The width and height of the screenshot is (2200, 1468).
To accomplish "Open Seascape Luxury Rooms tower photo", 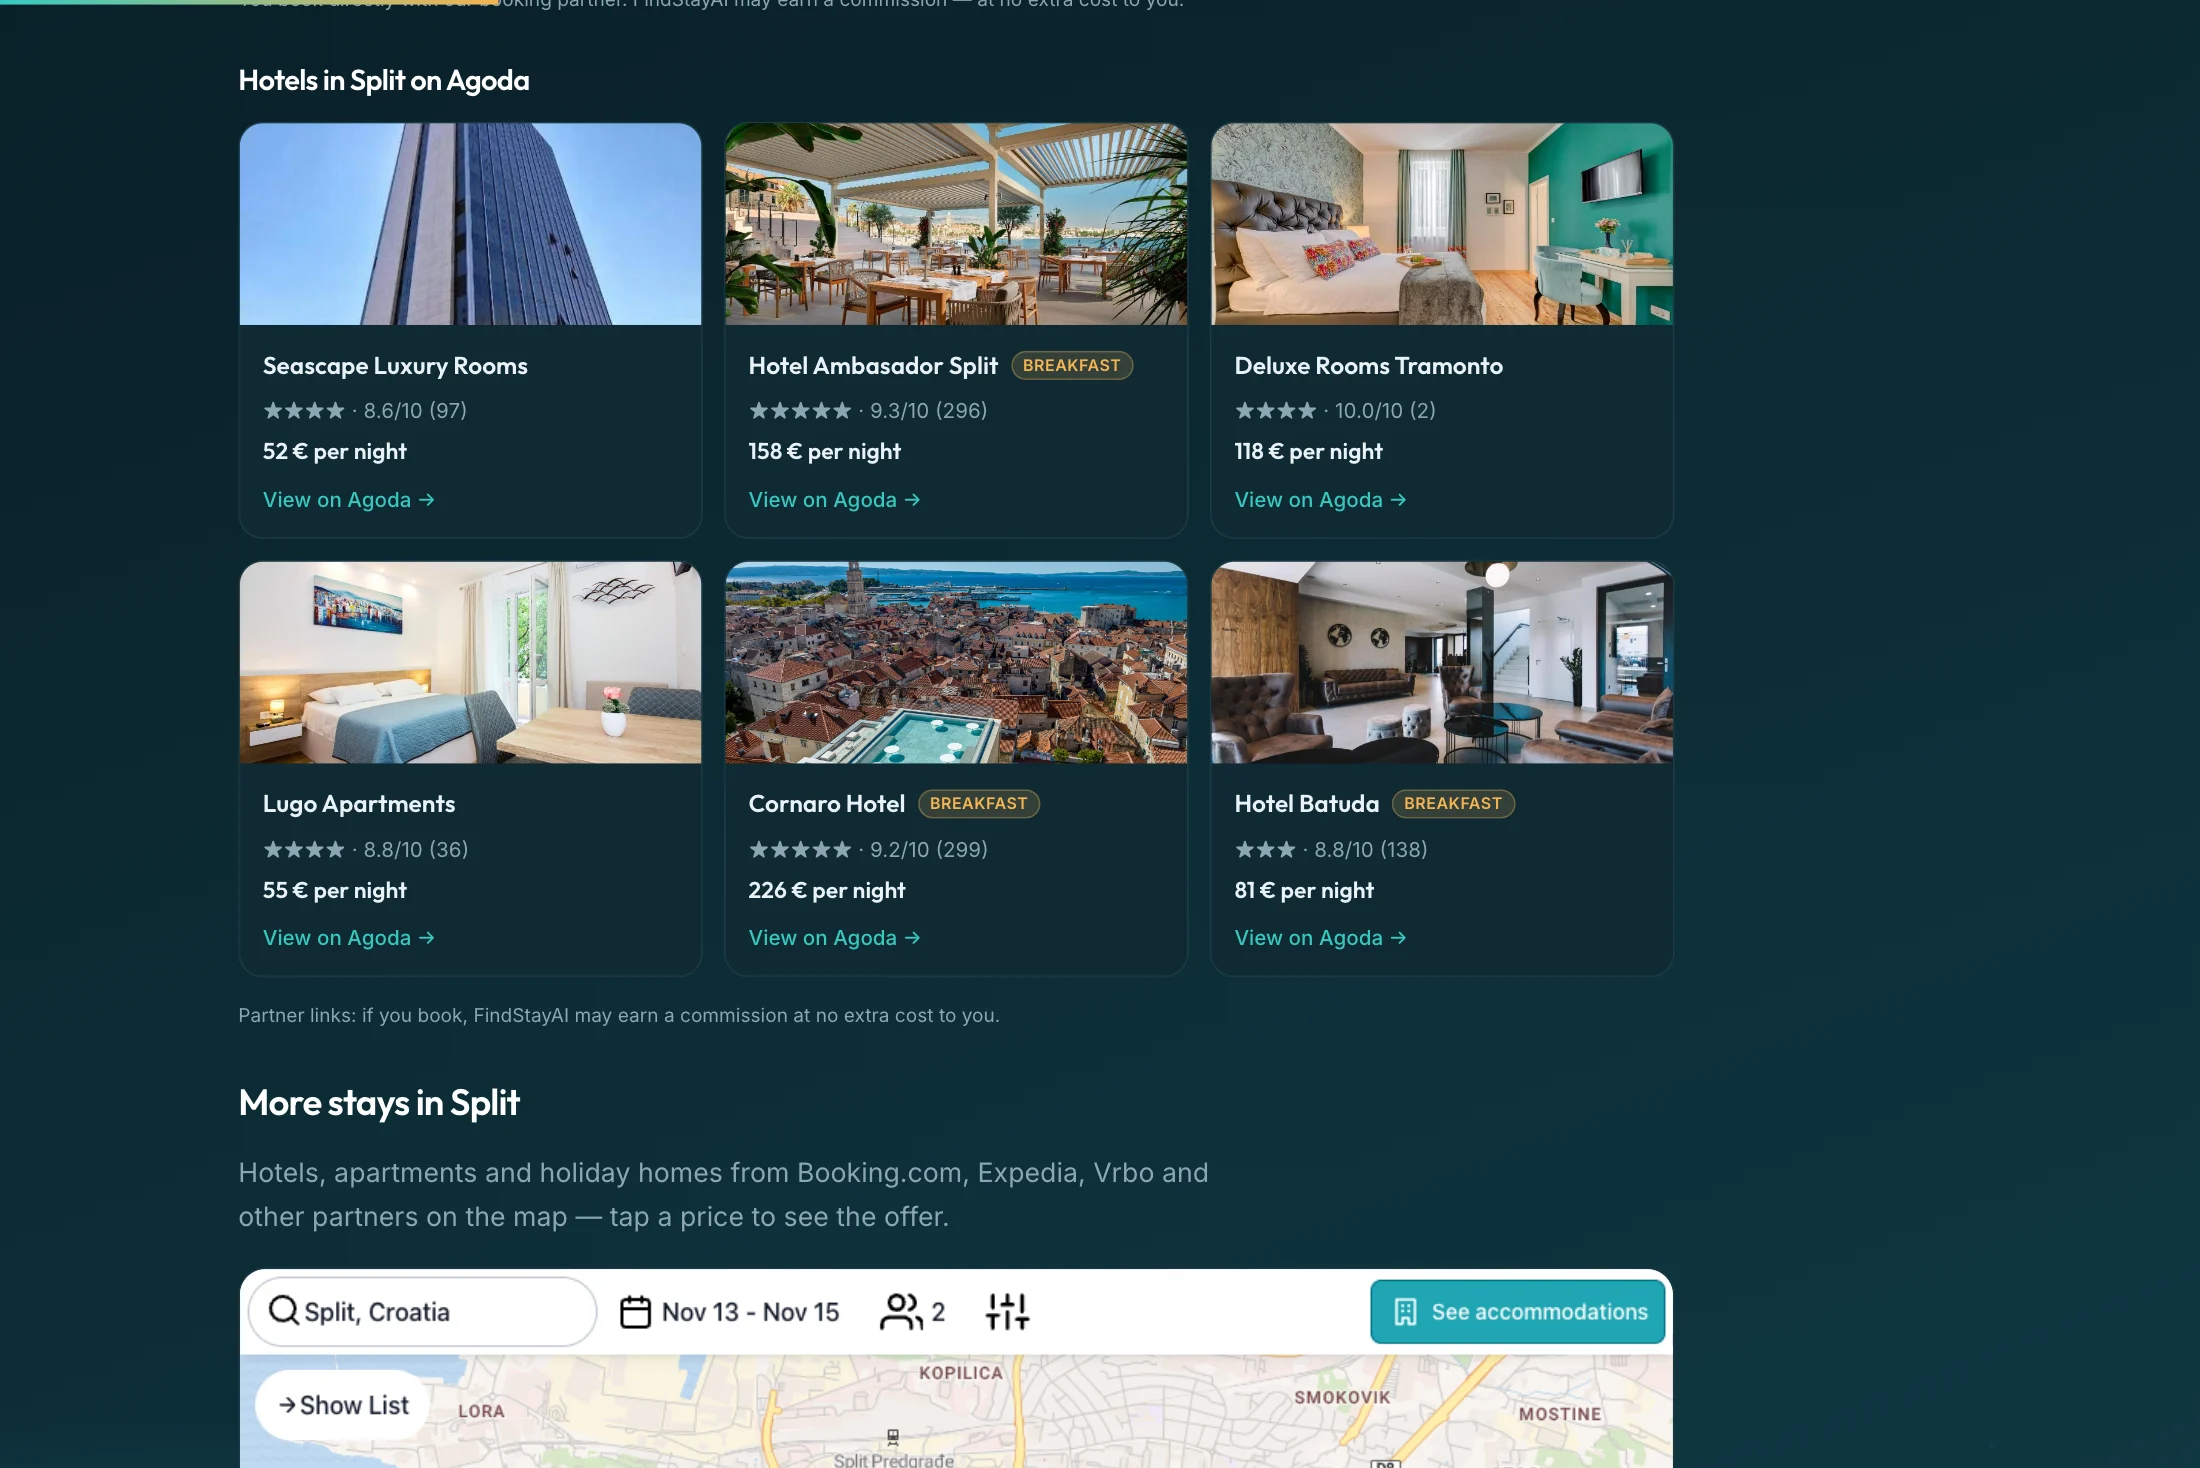I will (470, 224).
